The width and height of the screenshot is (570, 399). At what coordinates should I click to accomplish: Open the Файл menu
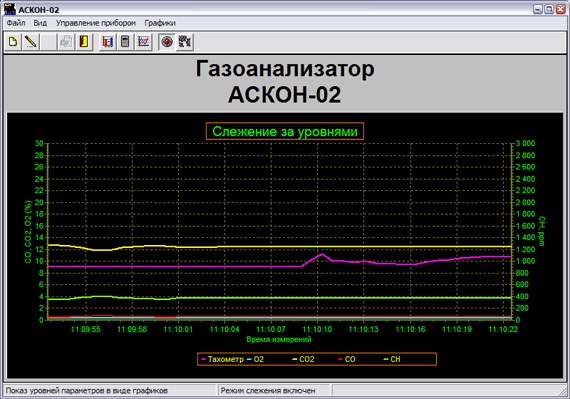(16, 23)
